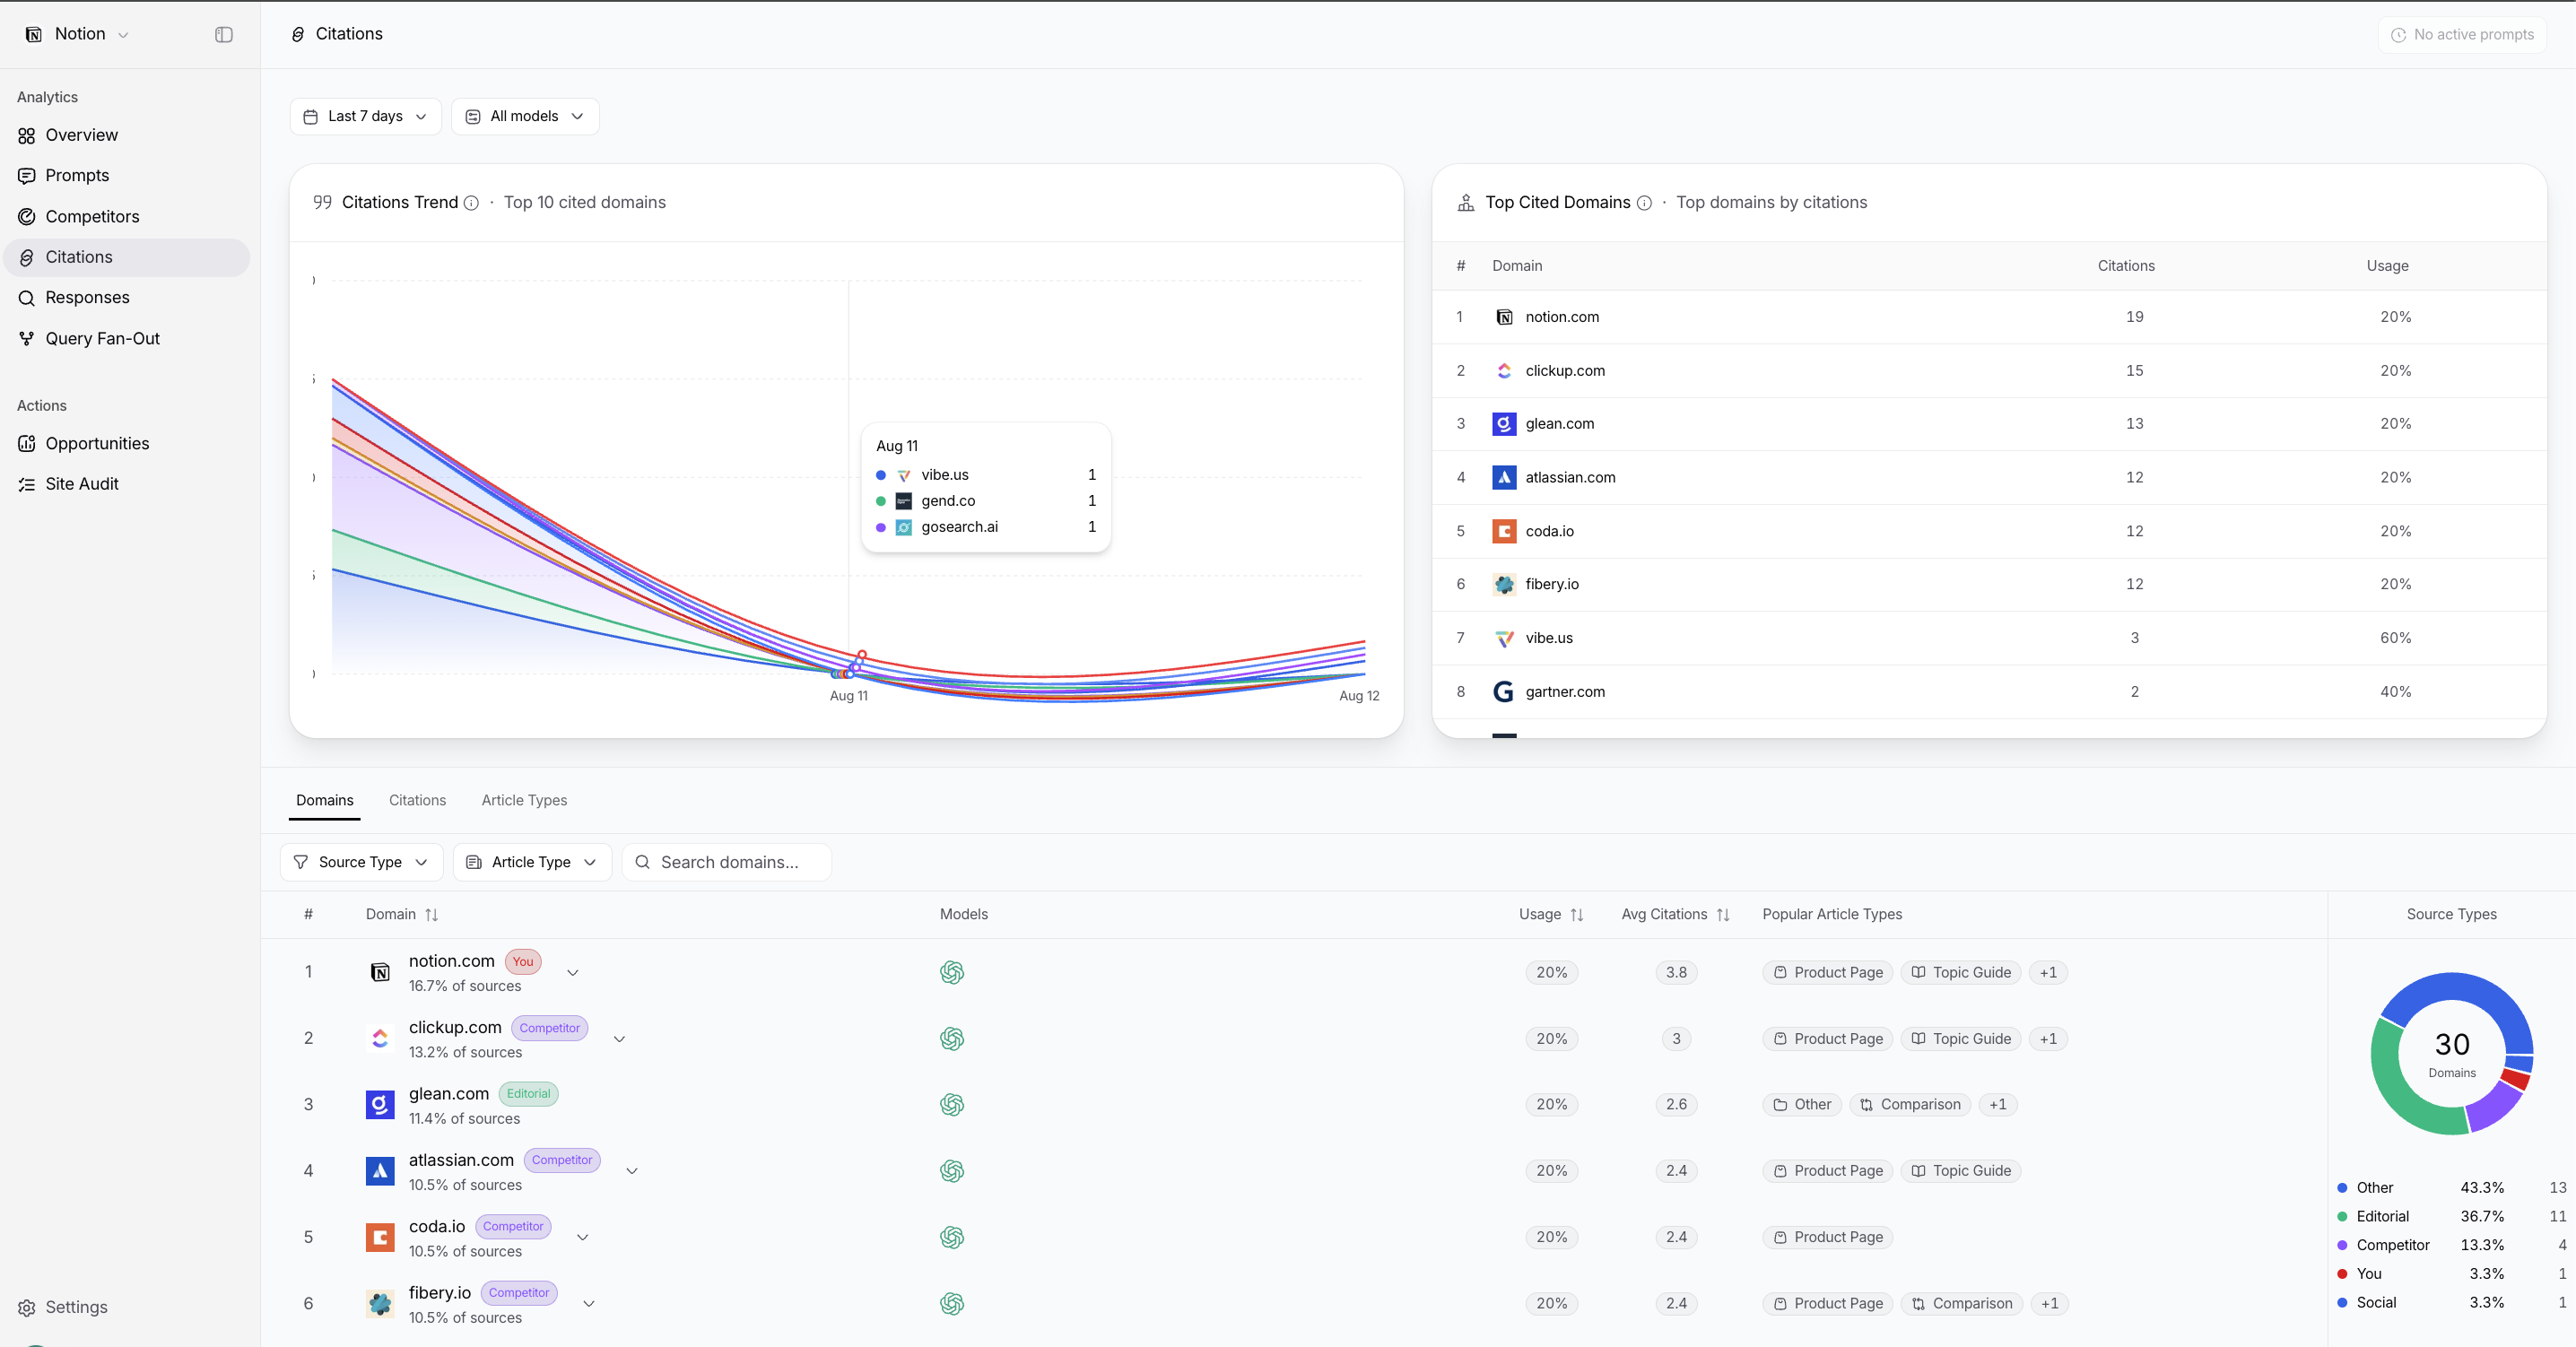Image resolution: width=2576 pixels, height=1347 pixels.
Task: Open Competitors in the sidebar
Action: (92, 216)
